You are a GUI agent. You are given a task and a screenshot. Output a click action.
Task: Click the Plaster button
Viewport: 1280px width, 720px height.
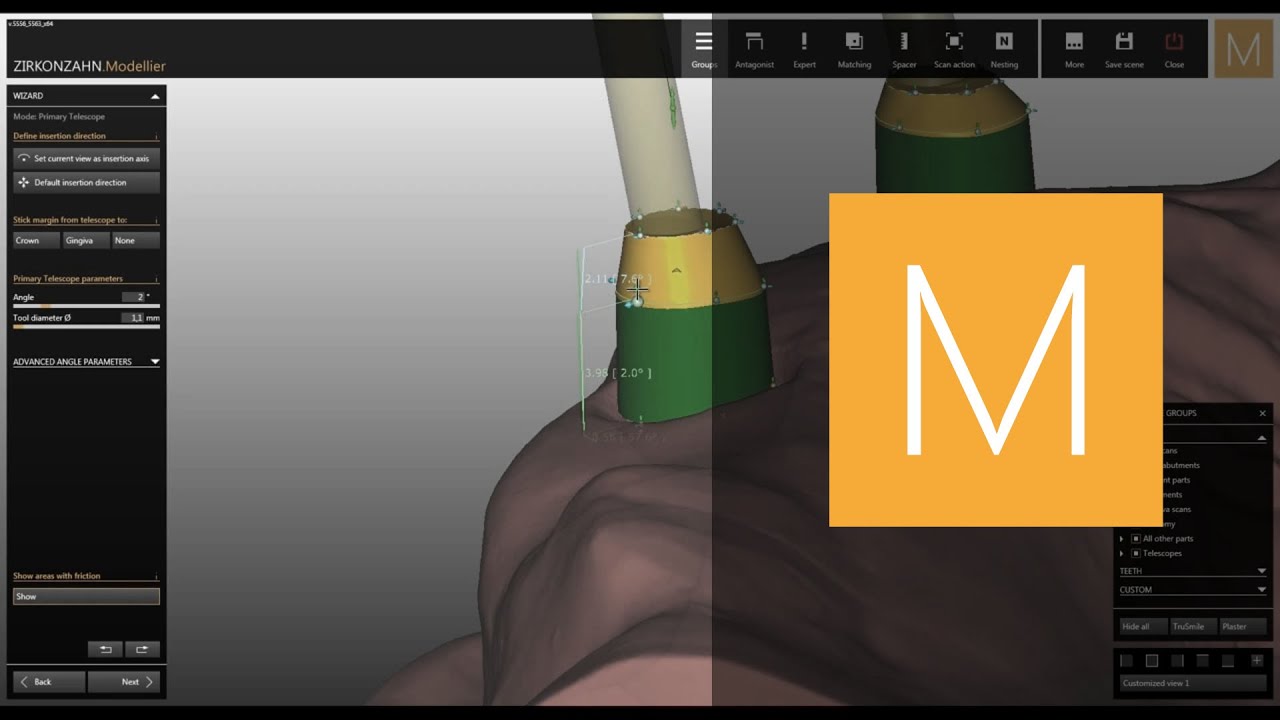[1243, 626]
